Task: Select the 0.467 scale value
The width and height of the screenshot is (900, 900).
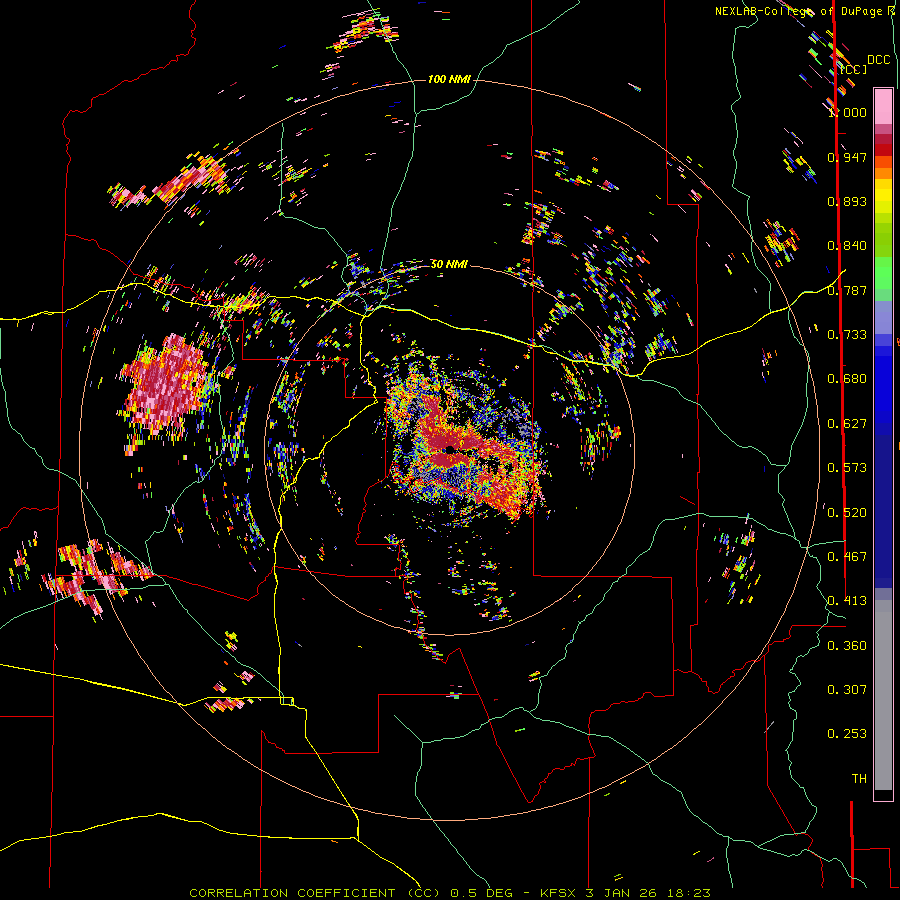Action: (847, 557)
